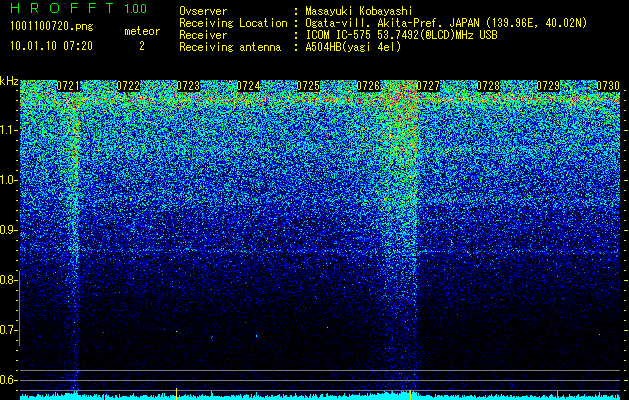Click the 0725 time marker label

tap(308, 86)
